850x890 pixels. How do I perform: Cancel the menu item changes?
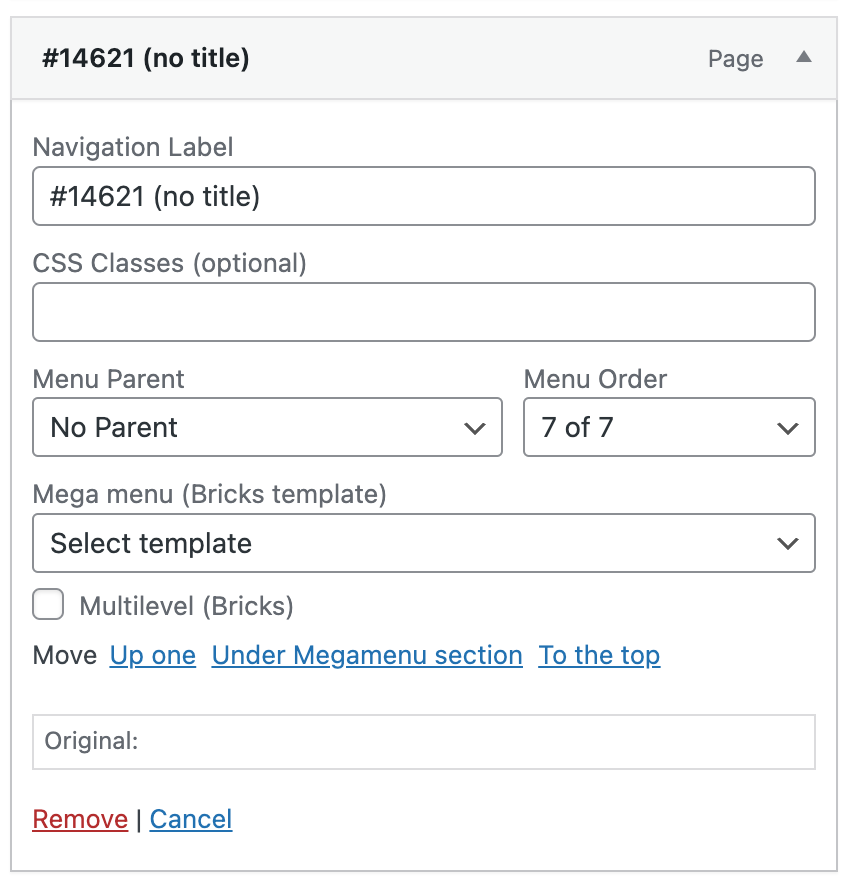(x=191, y=819)
